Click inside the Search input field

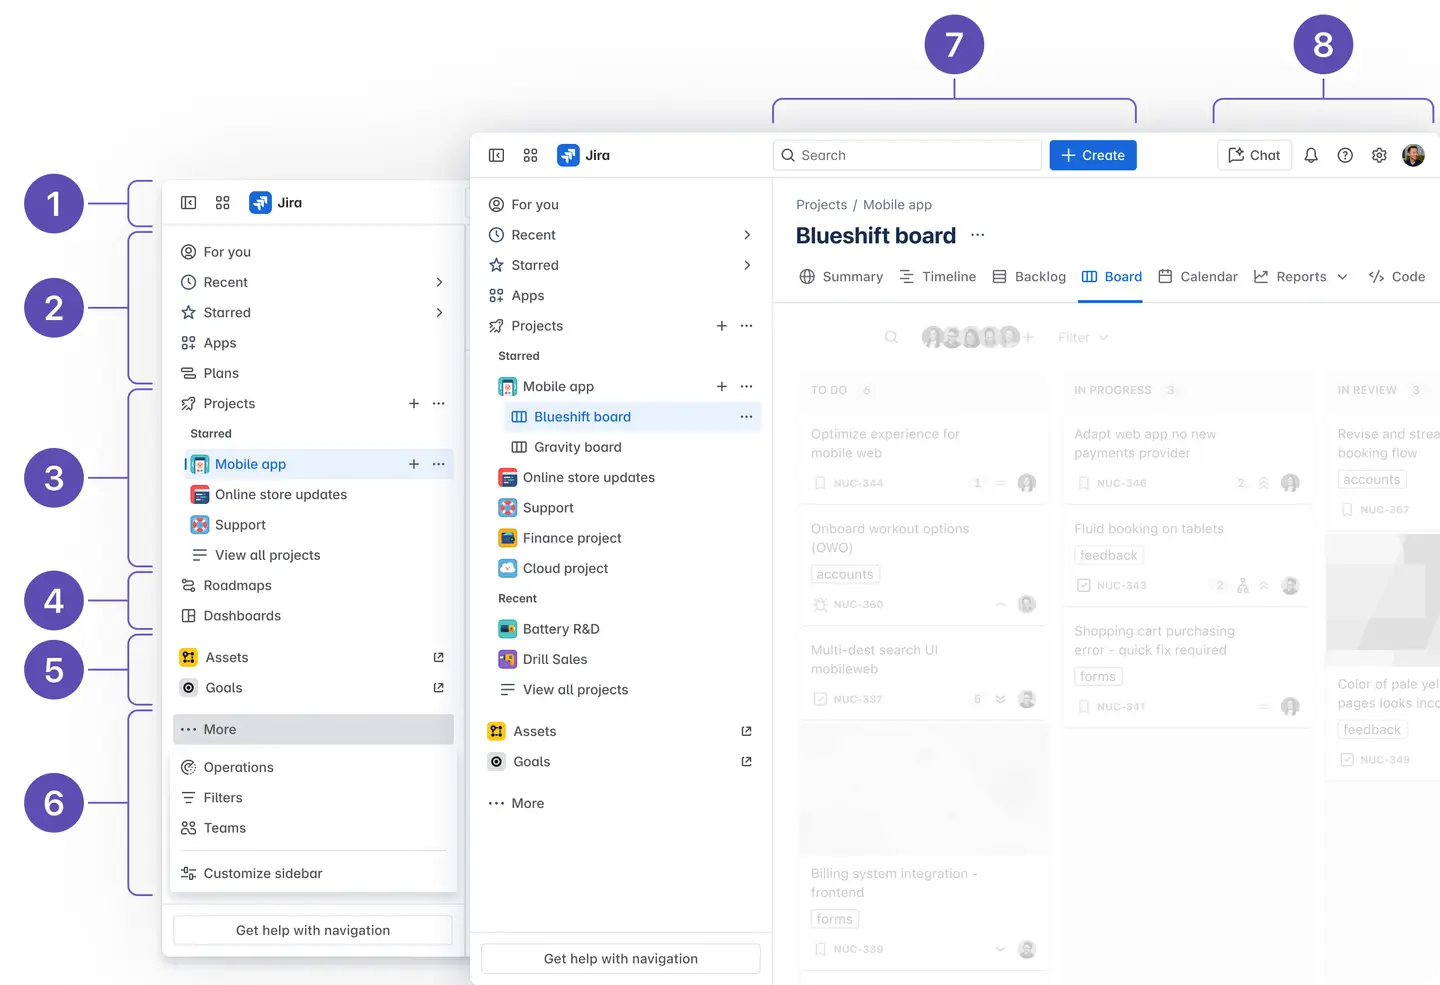905,155
